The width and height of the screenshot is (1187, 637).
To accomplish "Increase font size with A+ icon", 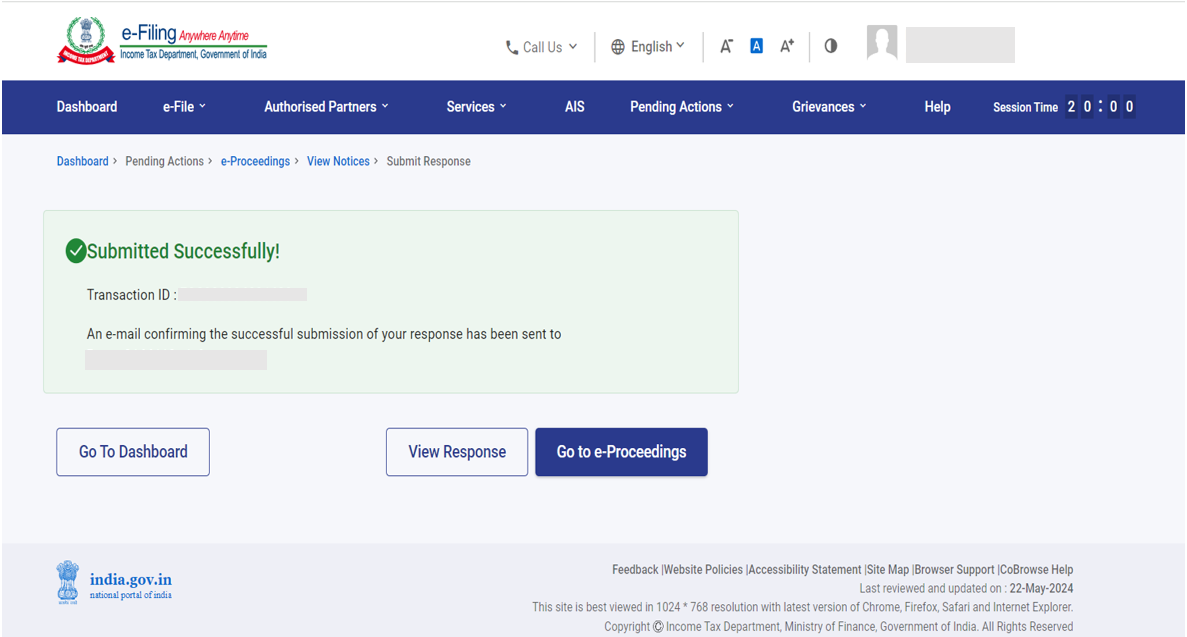I will (x=787, y=46).
